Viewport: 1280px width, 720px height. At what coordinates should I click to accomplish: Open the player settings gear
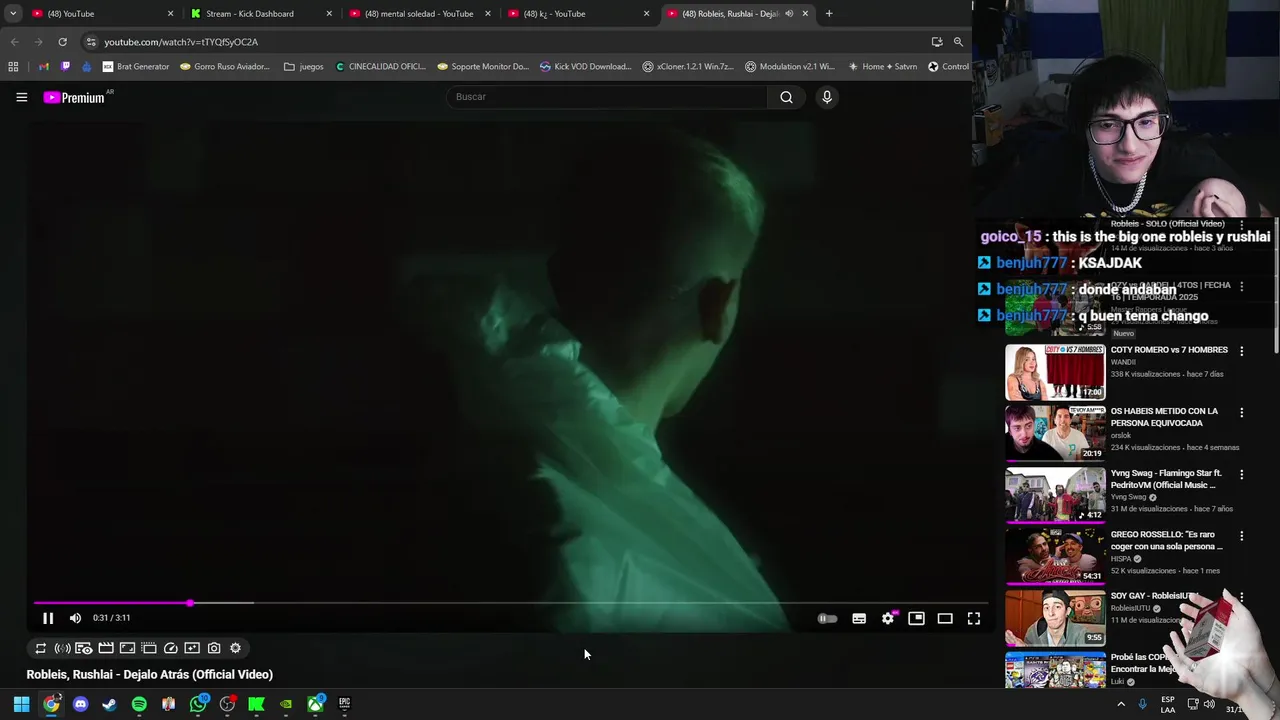point(888,619)
